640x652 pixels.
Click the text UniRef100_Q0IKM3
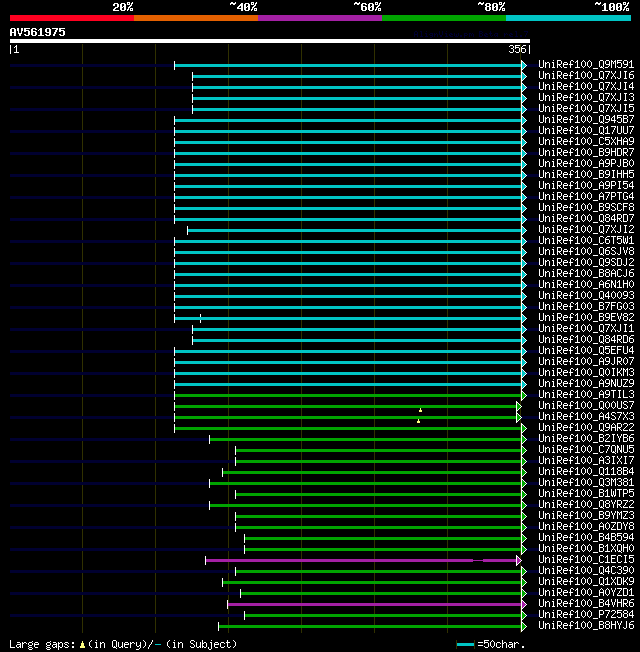click(586, 373)
